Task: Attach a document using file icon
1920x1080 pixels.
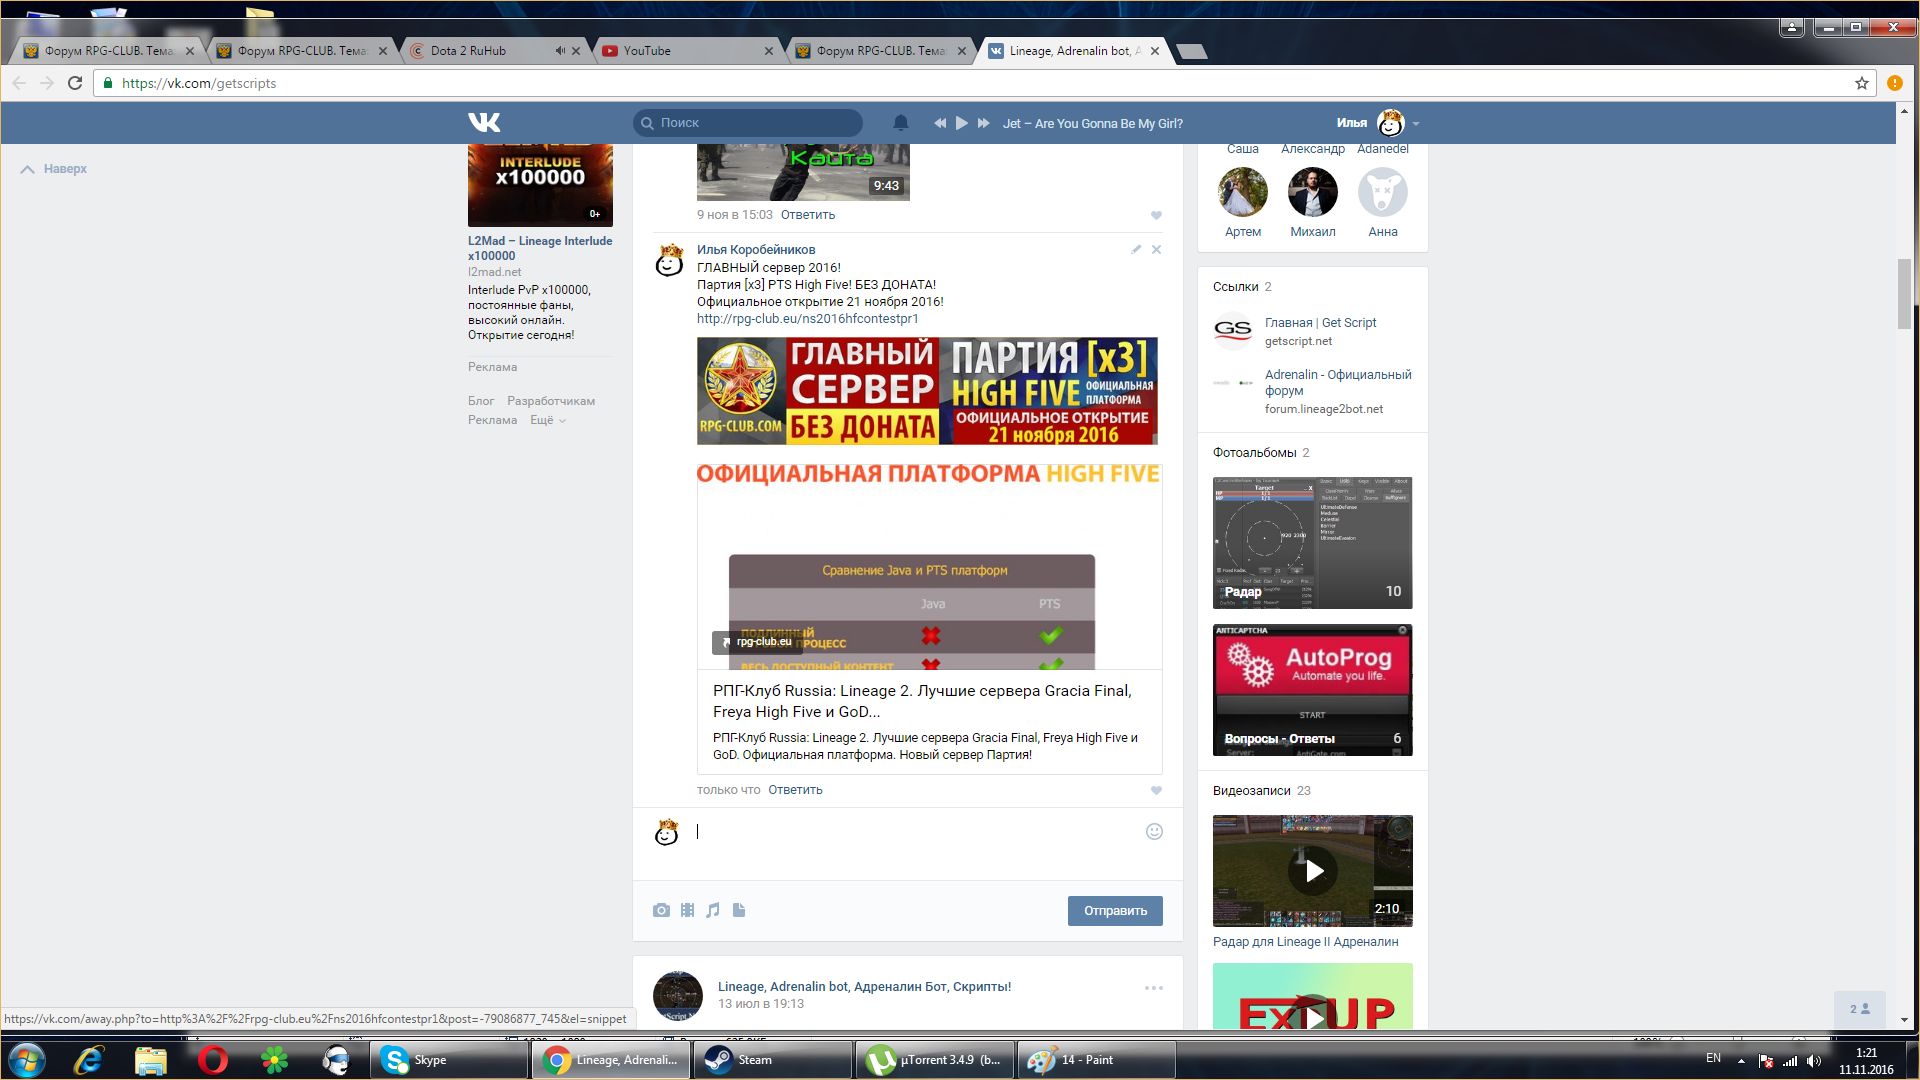Action: pyautogui.click(x=739, y=910)
